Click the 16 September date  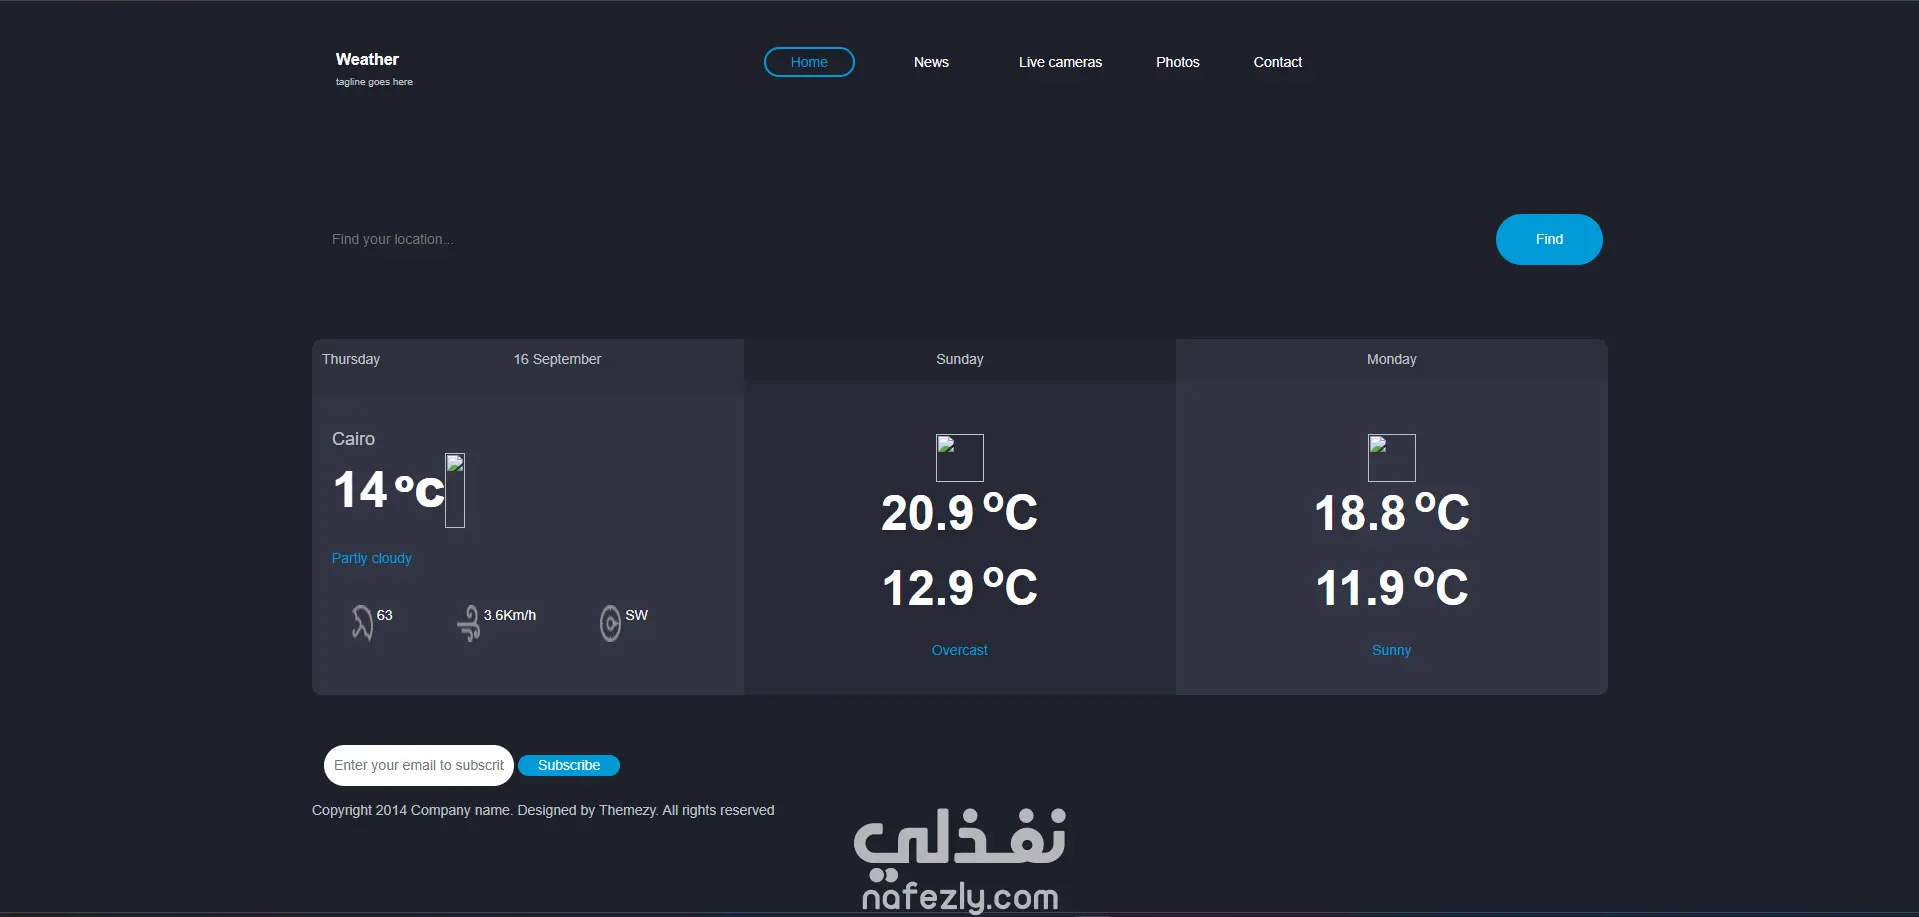(557, 359)
